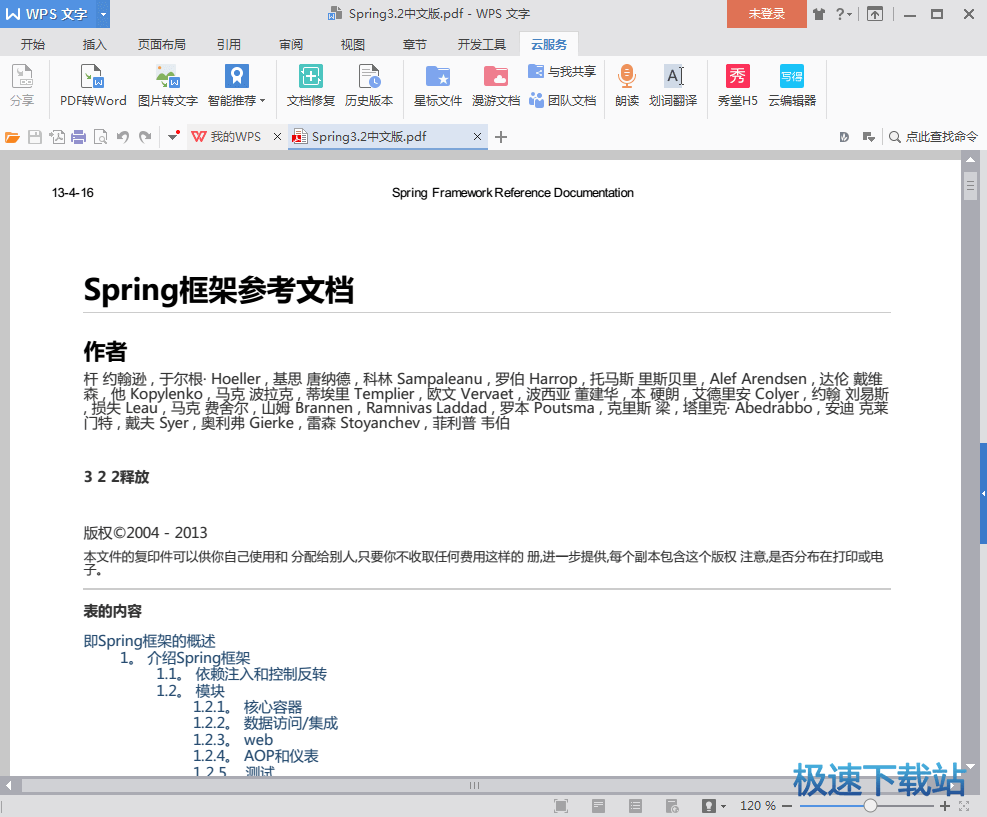Screen dimensions: 987x817
Task: Click the open folder icon in quick toolbar
Action: [12, 137]
